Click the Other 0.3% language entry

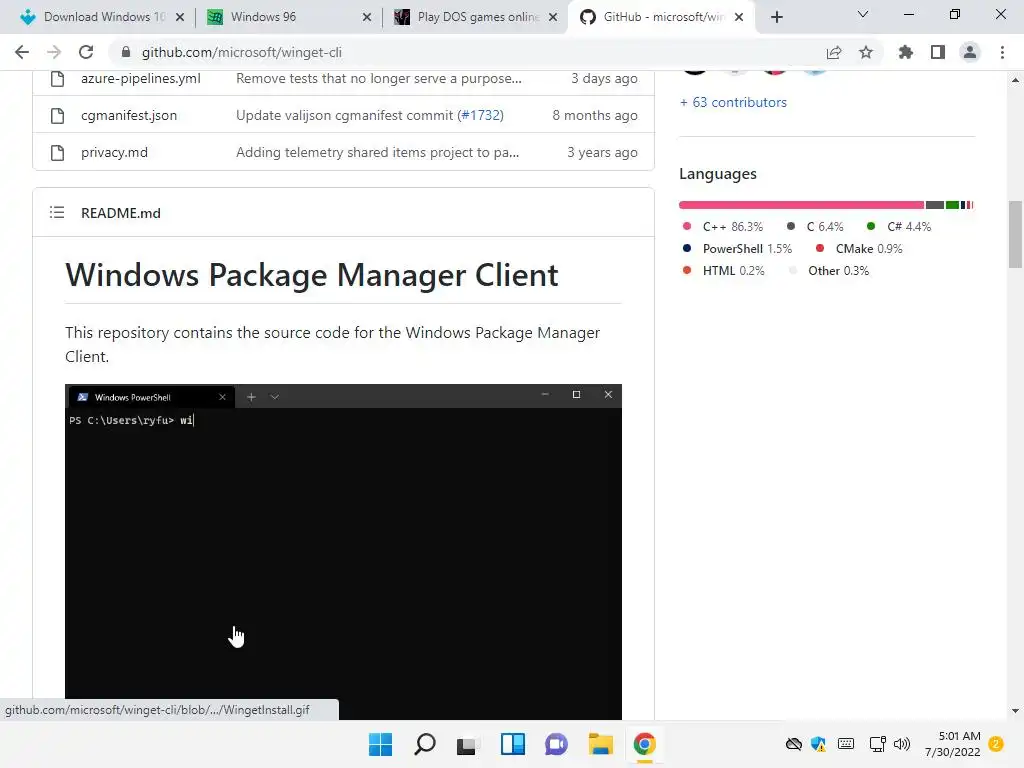click(829, 270)
